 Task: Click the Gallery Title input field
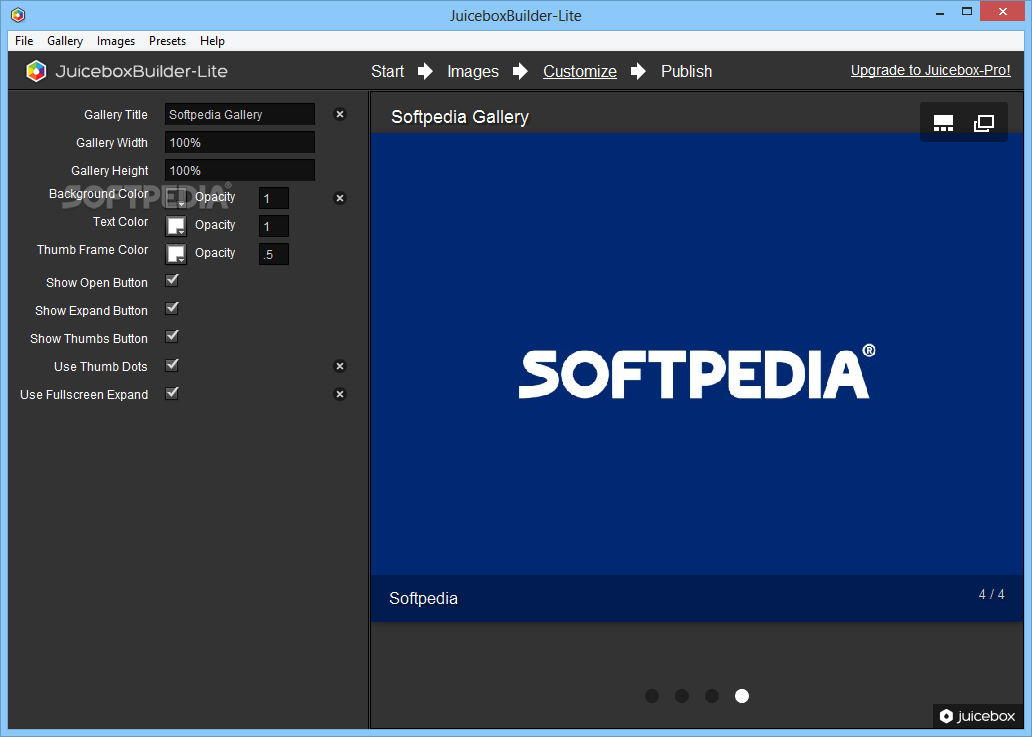tap(240, 114)
